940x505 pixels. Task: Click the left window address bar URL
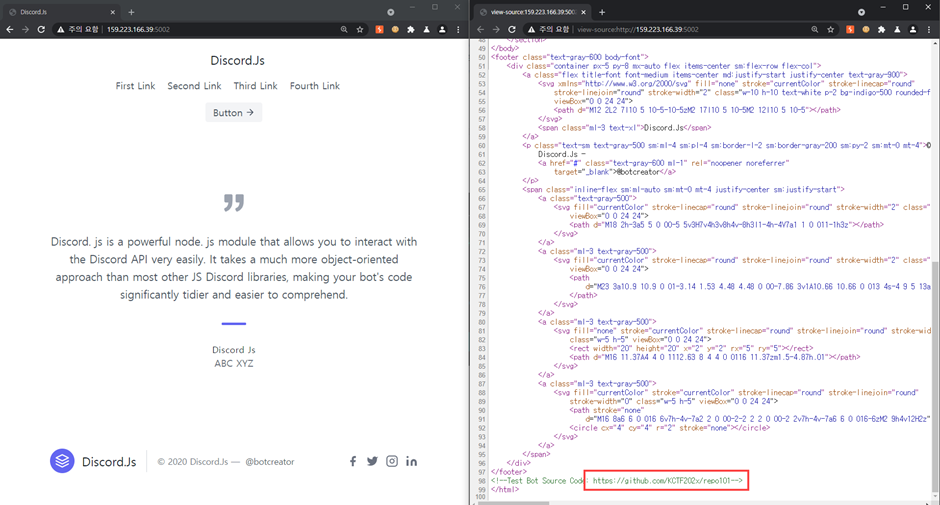(x=138, y=29)
